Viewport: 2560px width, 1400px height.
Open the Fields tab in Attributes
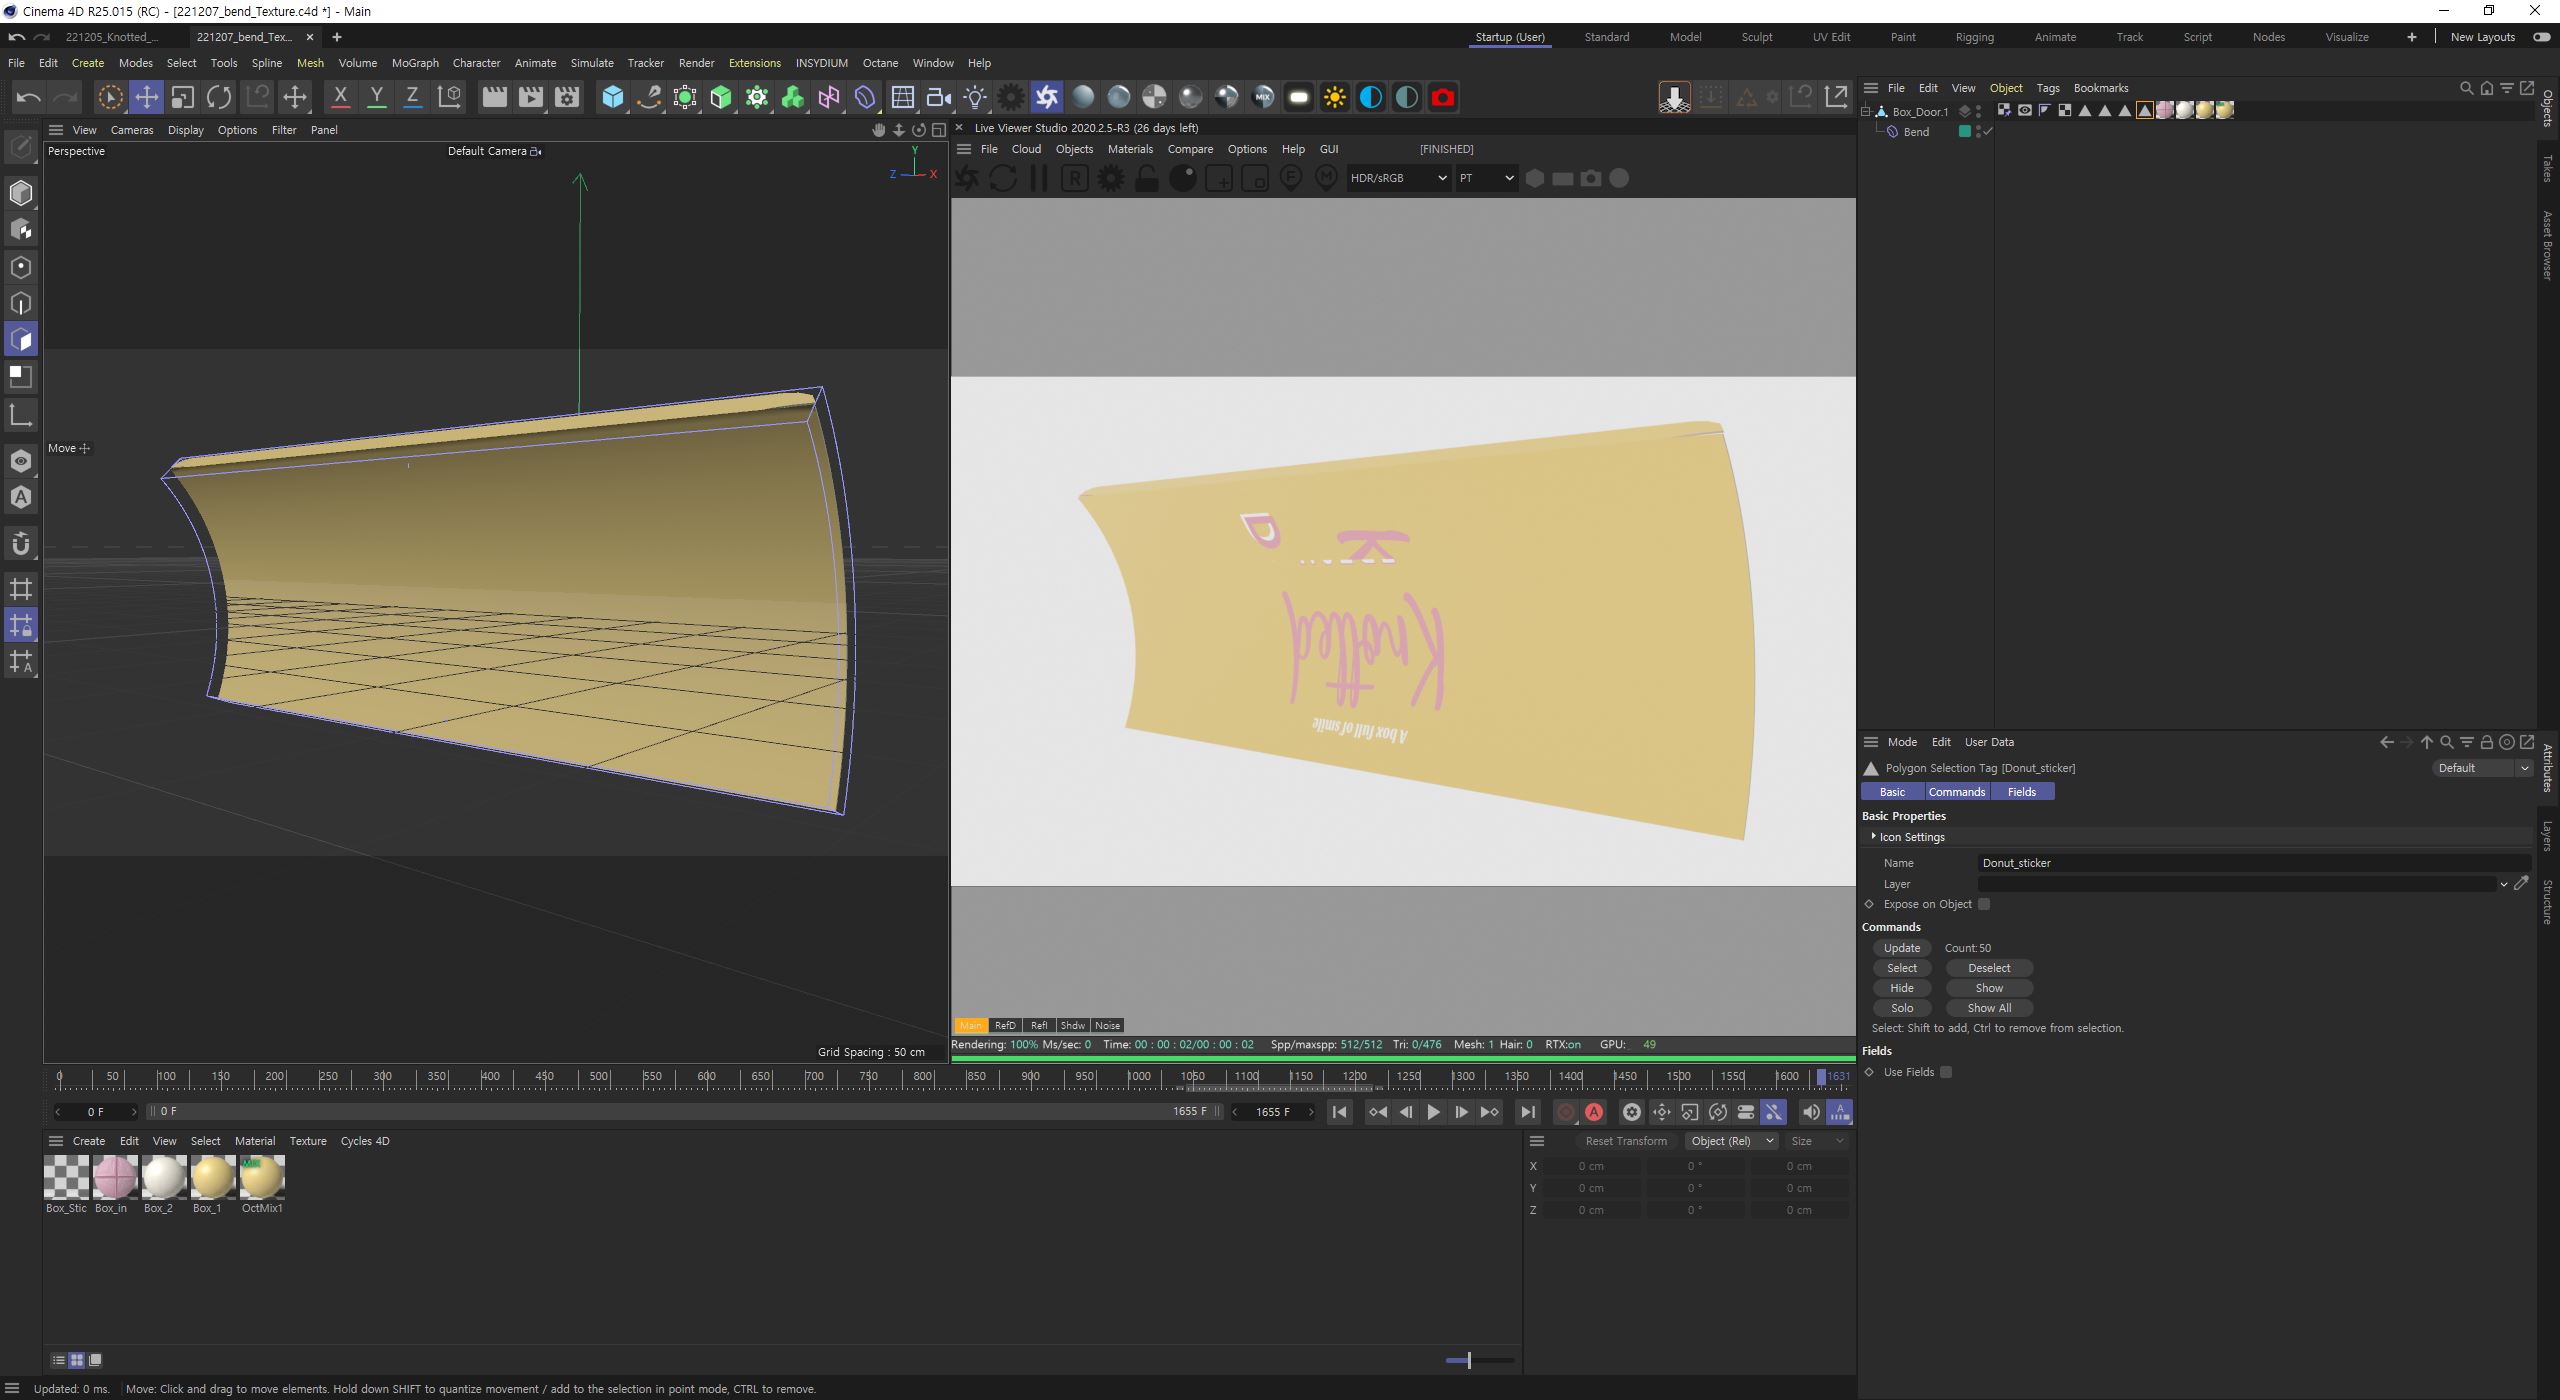pyautogui.click(x=2021, y=792)
